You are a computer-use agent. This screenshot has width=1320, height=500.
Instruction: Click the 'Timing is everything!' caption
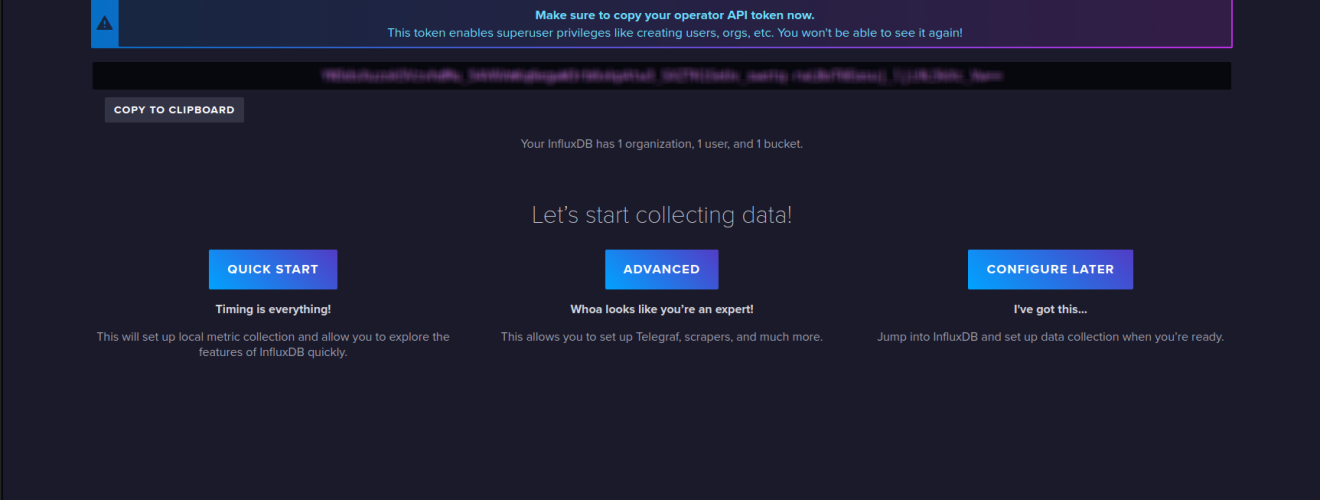(x=273, y=310)
